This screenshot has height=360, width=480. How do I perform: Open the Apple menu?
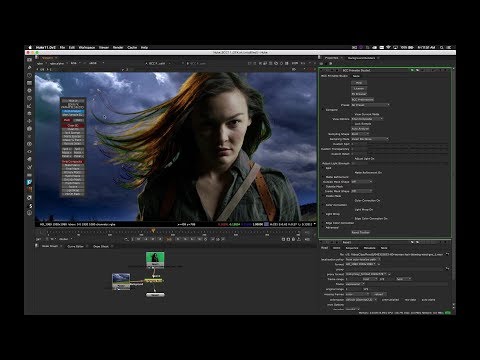(30, 47)
